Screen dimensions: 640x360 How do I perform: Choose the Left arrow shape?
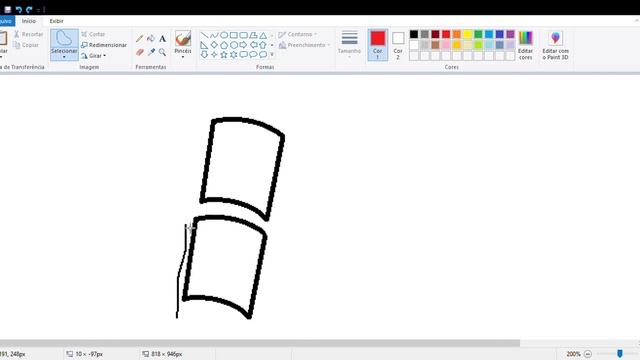253,45
